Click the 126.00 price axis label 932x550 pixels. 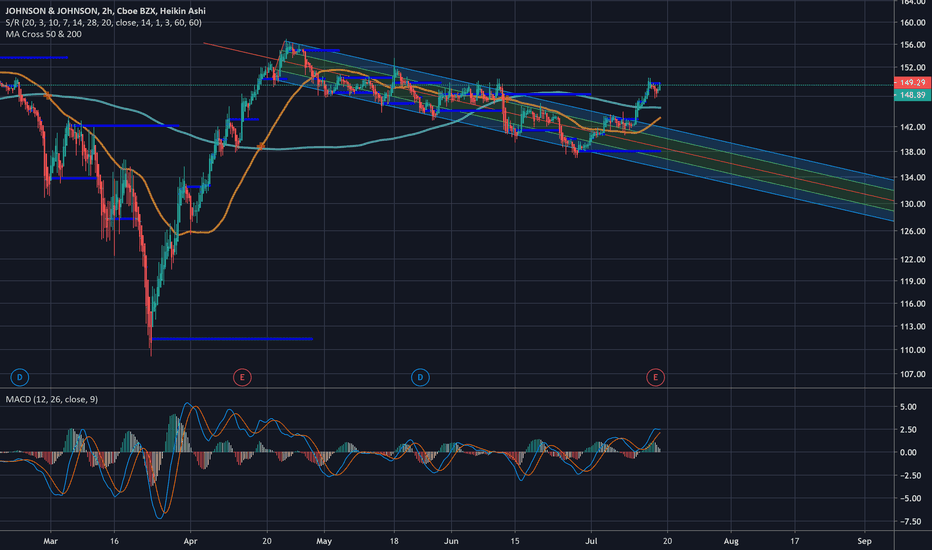(x=912, y=231)
